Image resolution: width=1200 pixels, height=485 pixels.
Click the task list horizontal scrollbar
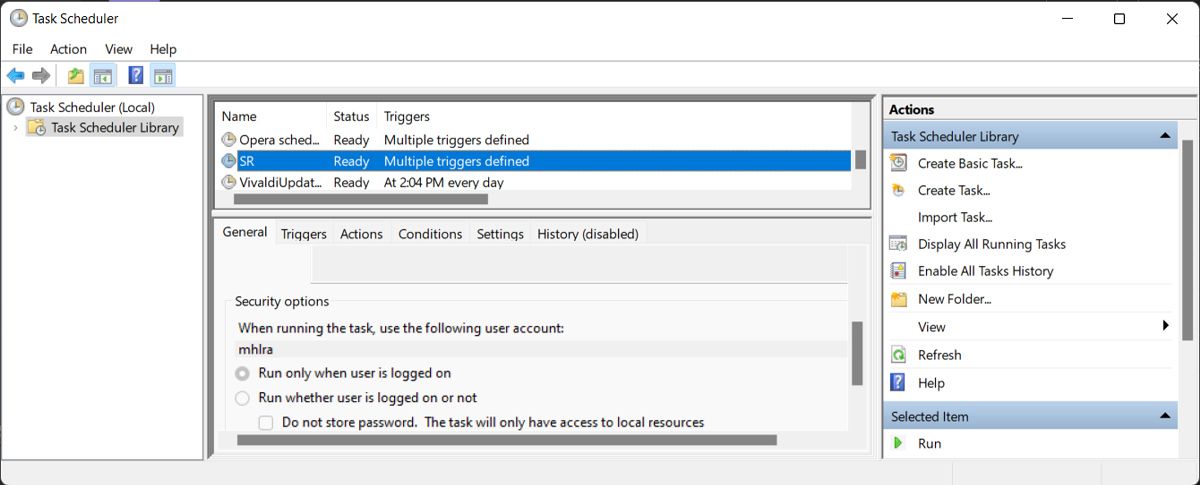360,199
